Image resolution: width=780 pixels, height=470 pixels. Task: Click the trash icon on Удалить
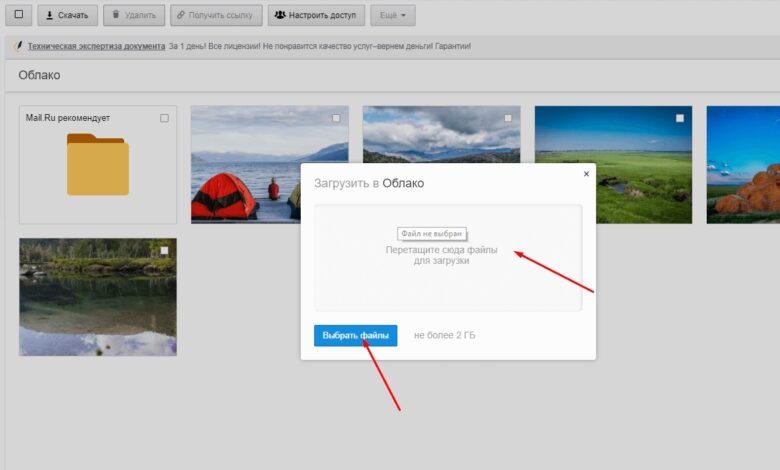coord(117,15)
